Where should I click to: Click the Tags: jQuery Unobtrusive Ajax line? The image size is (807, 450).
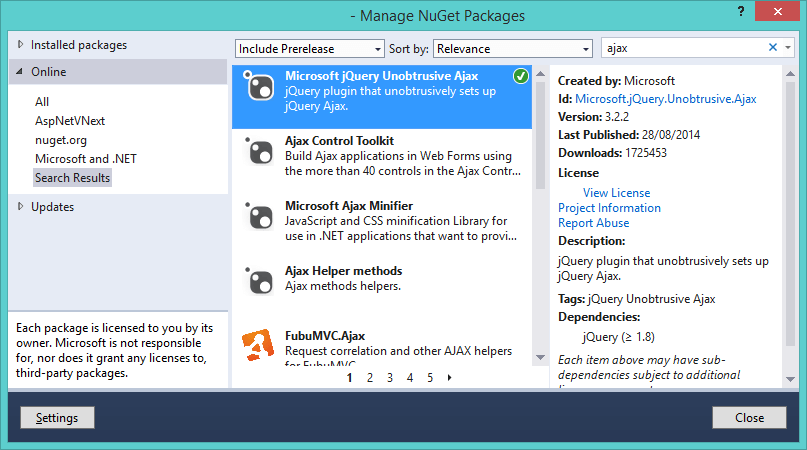[637, 299]
